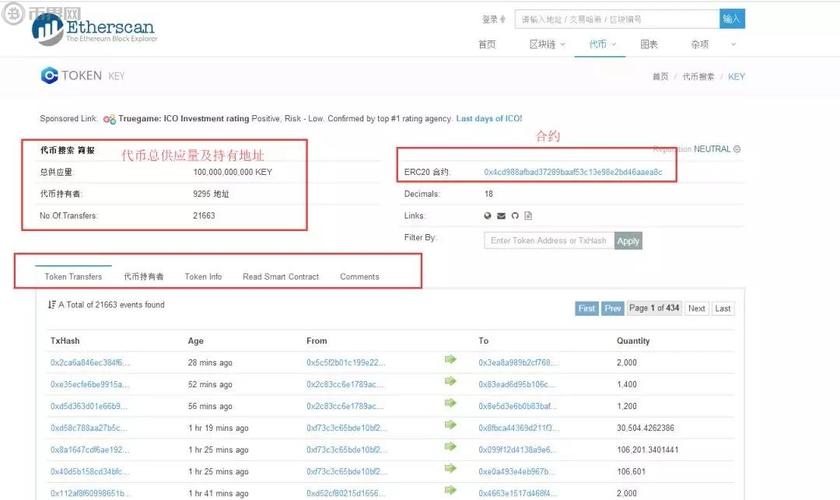Open To address 0x099f12d4138a9e6...
This screenshot has width=840, height=500.
point(517,450)
